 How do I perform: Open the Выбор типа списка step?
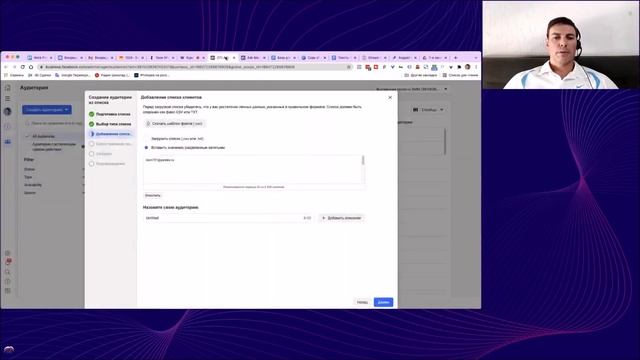[110, 124]
